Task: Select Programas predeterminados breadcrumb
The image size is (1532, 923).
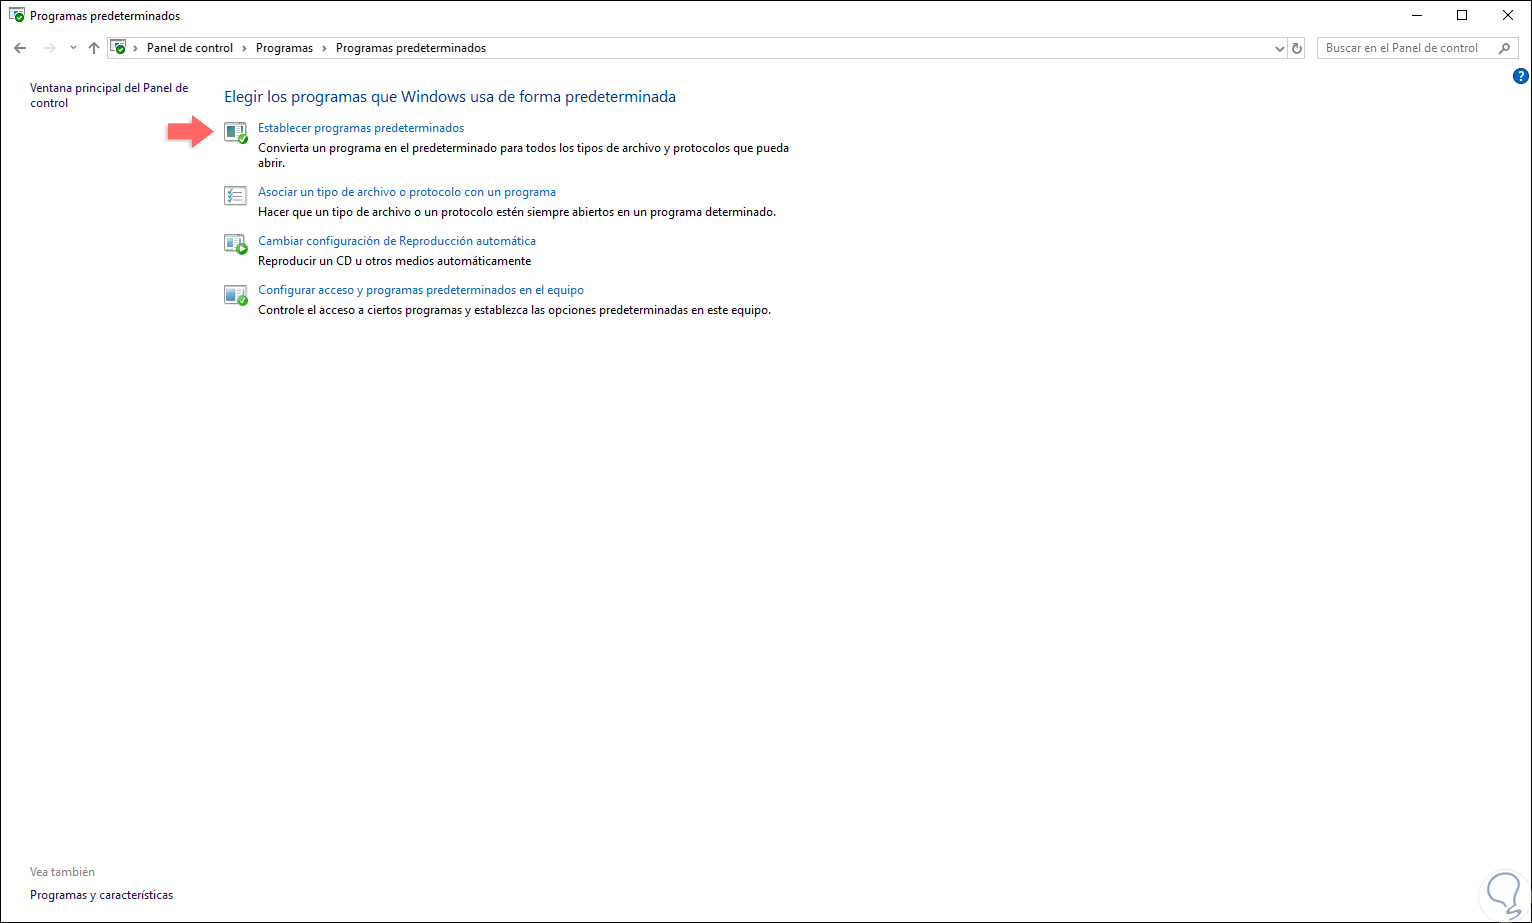Action: click(411, 48)
